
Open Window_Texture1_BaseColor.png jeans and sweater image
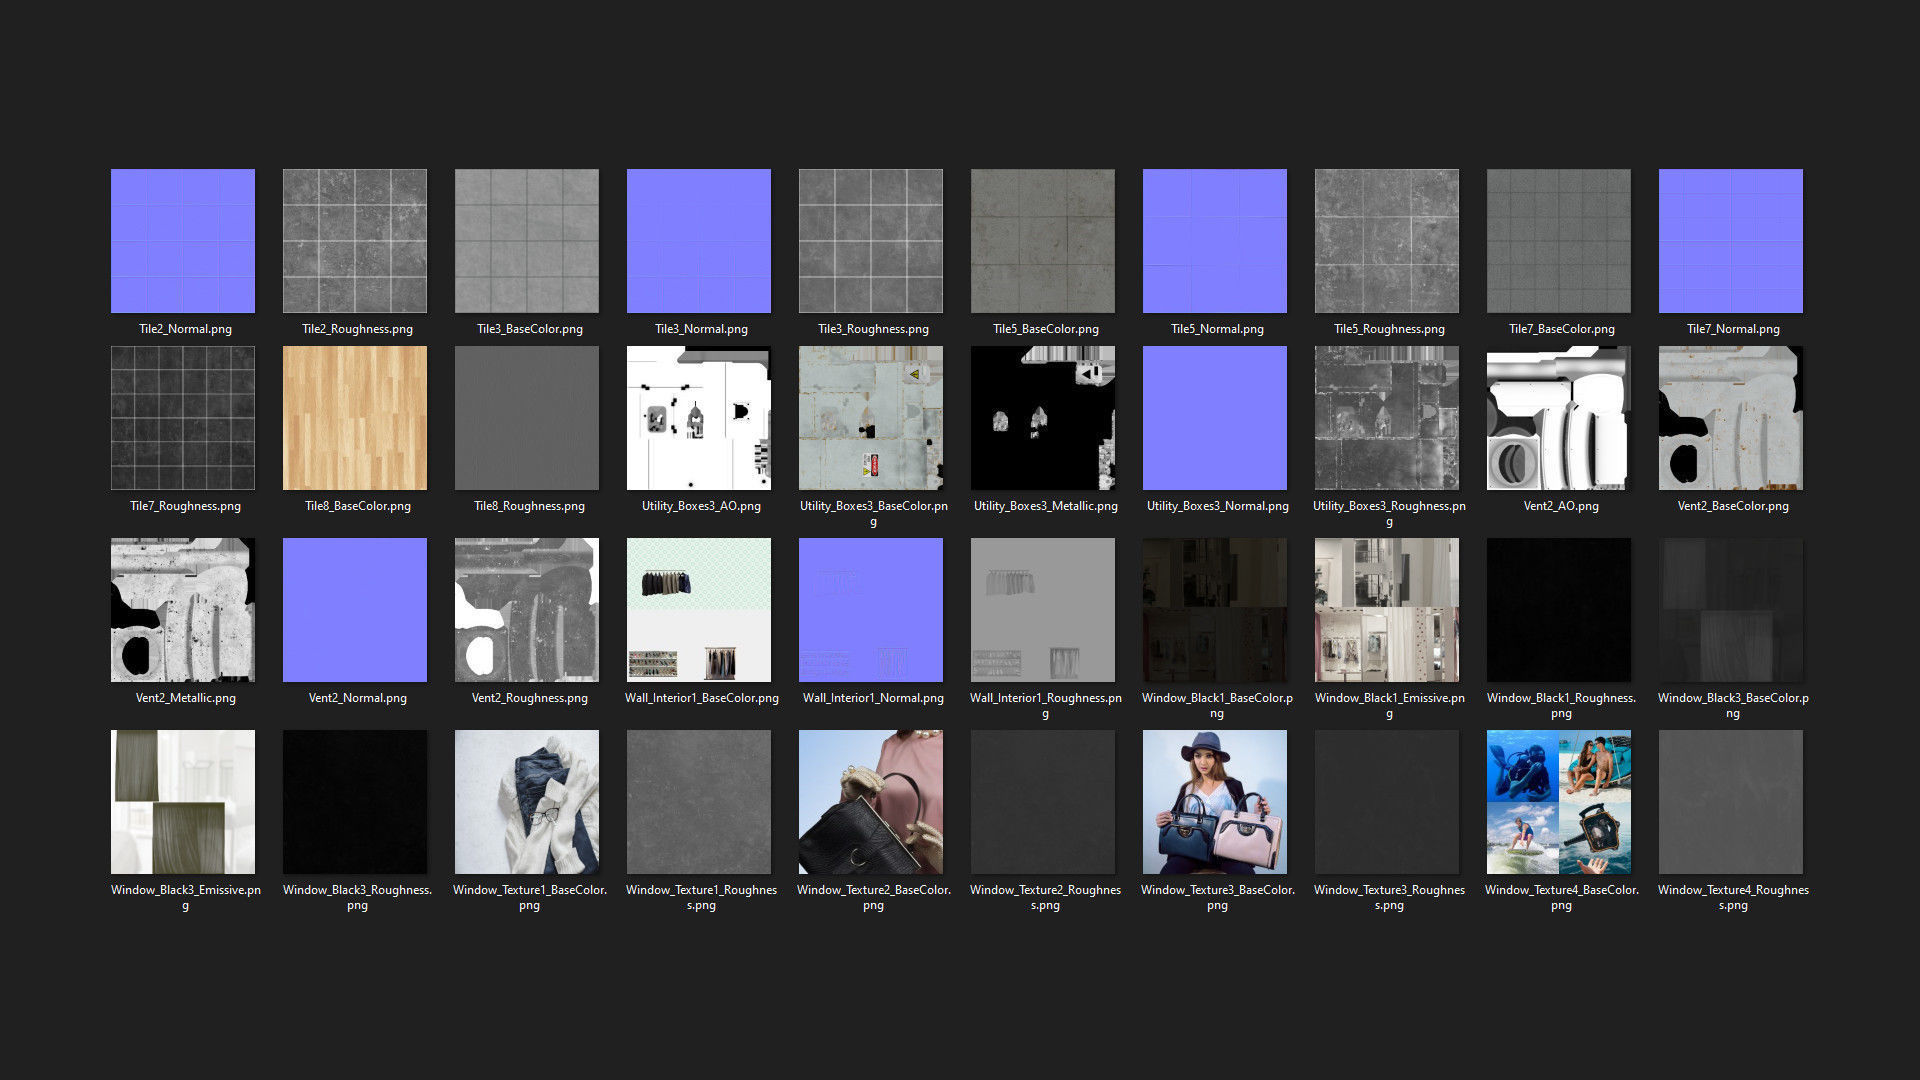pos(527,802)
